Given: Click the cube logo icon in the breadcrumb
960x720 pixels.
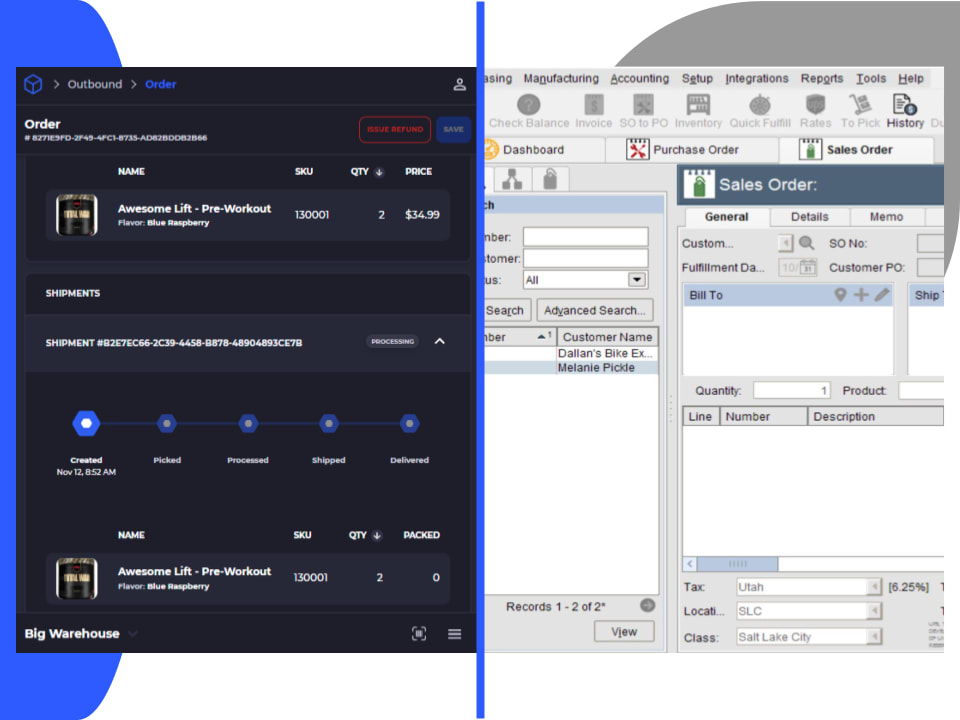Looking at the screenshot, I should click(x=33, y=84).
